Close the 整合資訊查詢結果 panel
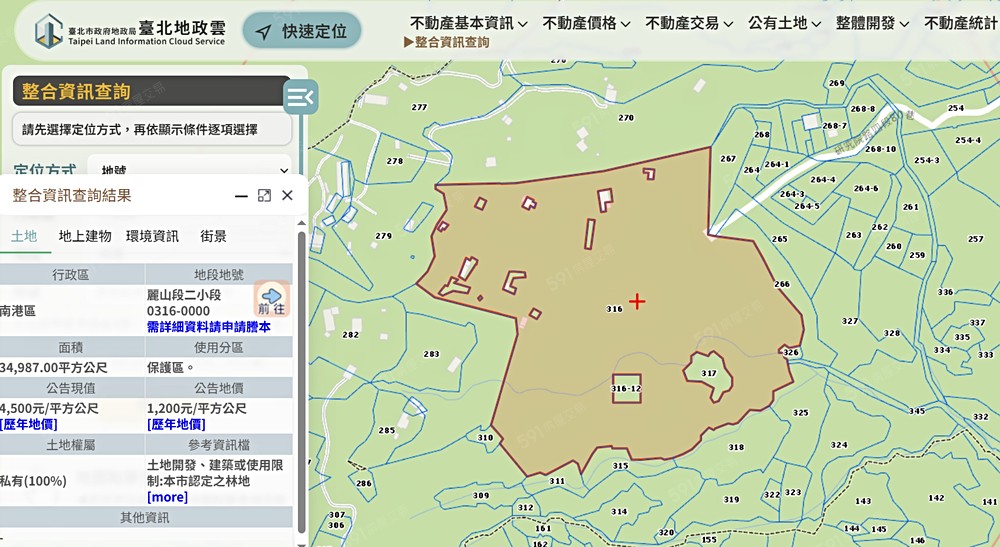This screenshot has height=547, width=1000. [x=287, y=195]
